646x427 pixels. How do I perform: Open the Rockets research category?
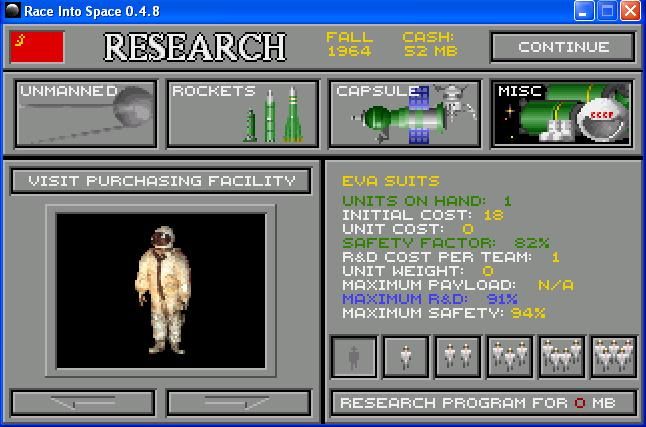(x=243, y=114)
